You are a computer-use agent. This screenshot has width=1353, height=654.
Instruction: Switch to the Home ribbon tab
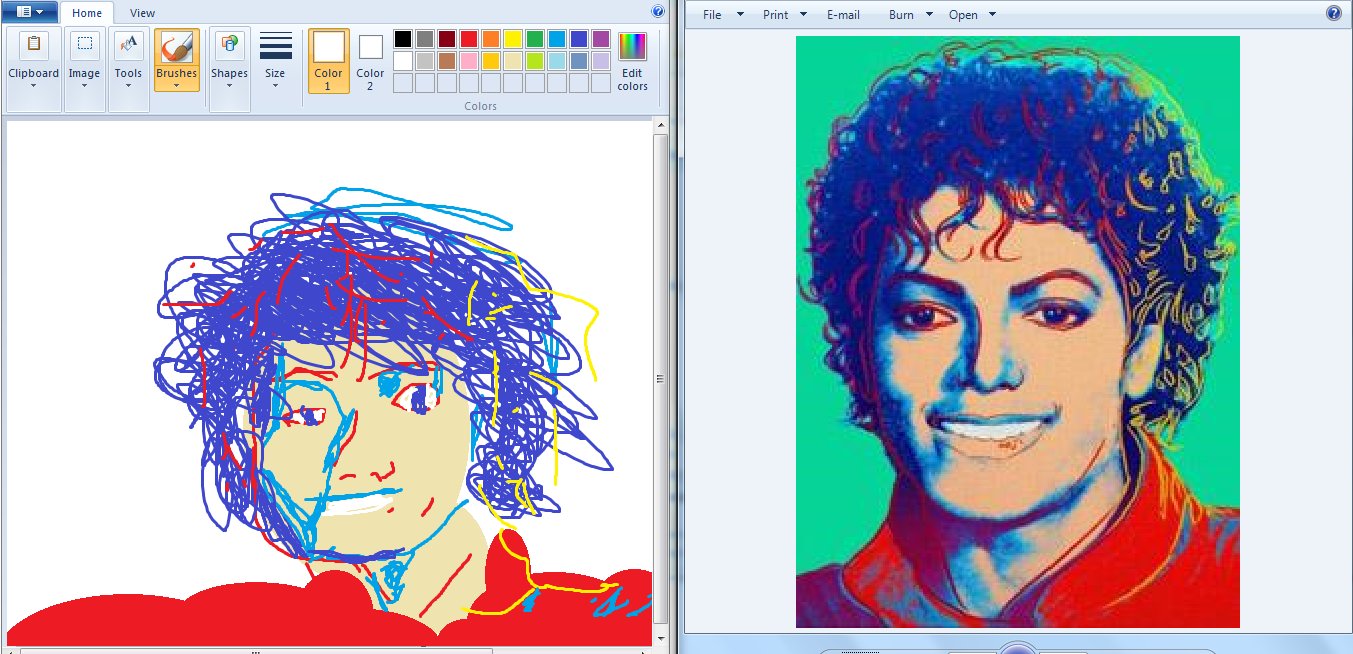pos(87,13)
